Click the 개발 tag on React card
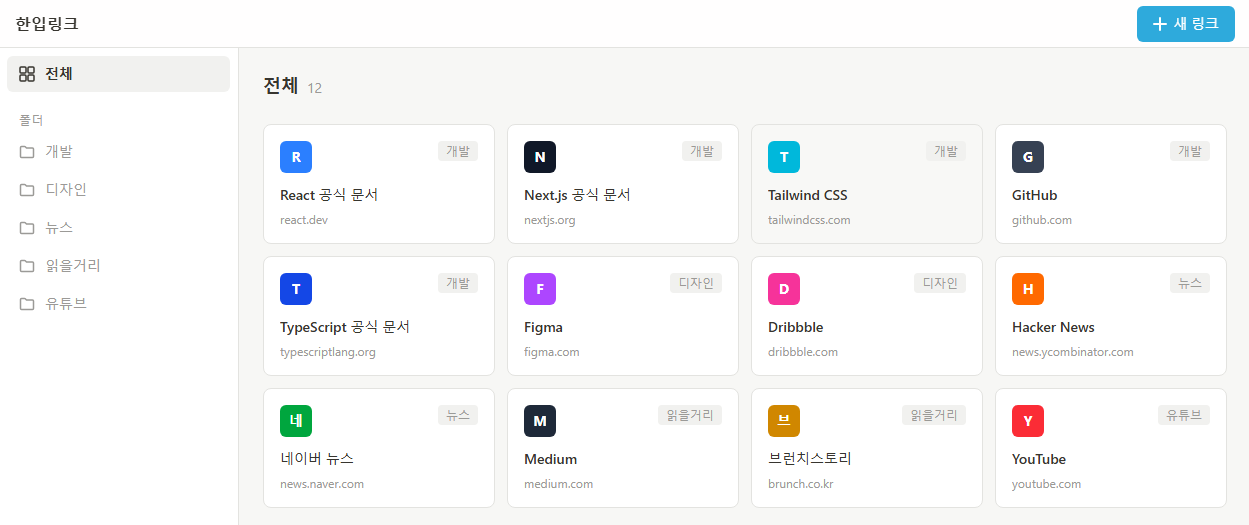Image resolution: width=1249 pixels, height=525 pixels. coord(458,151)
